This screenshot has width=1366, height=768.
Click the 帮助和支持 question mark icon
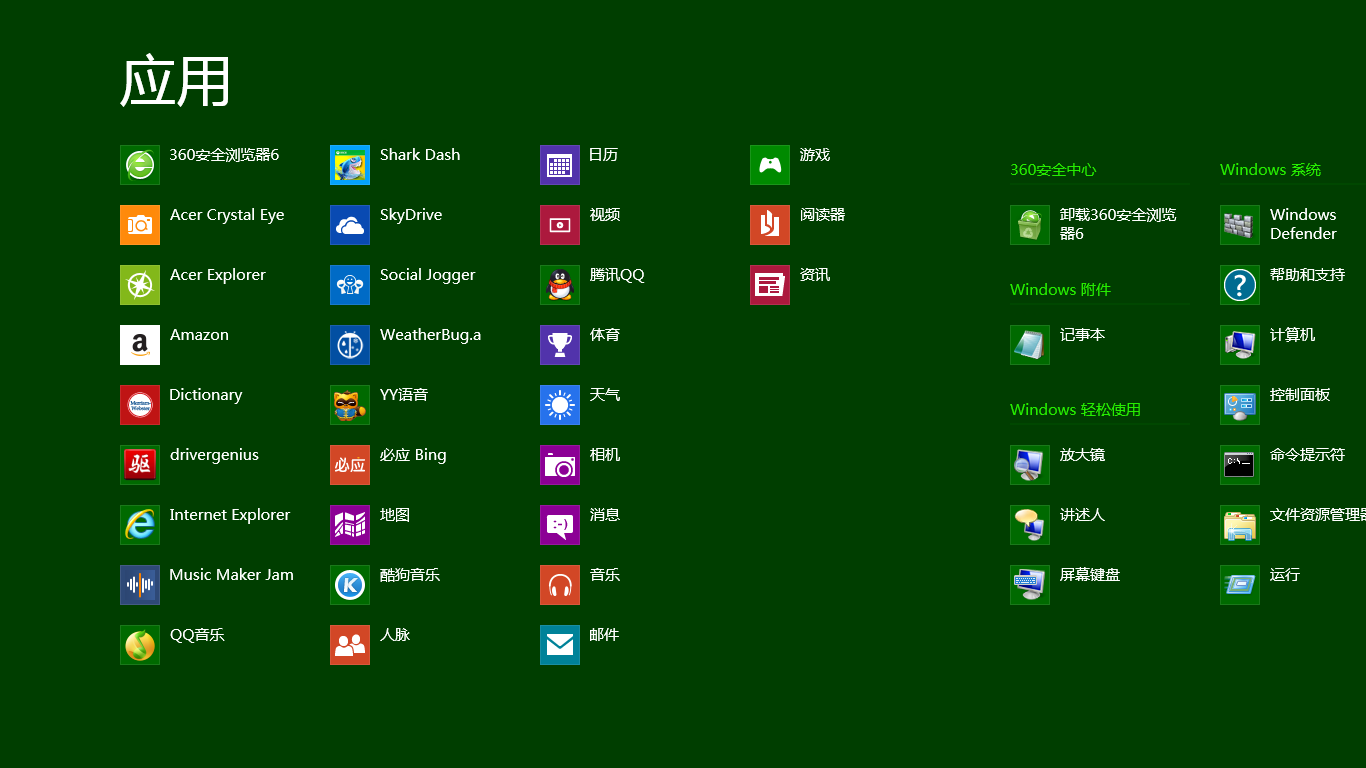tap(1240, 285)
